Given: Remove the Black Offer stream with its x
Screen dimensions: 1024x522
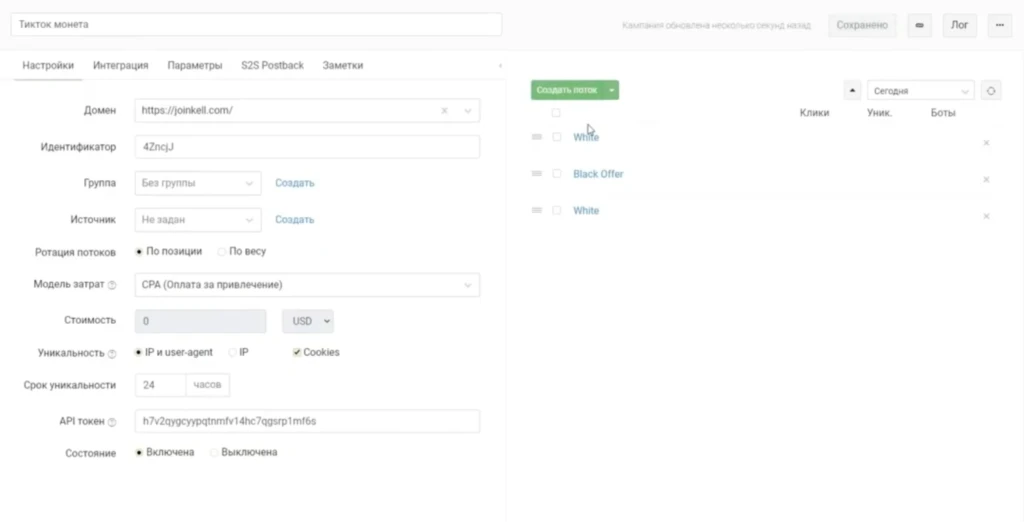Looking at the screenshot, I should [986, 179].
